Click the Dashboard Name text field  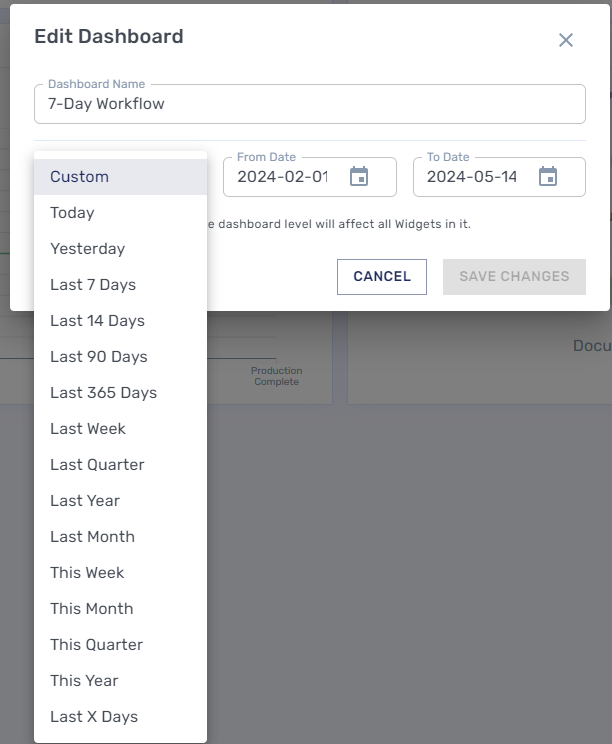[309, 104]
